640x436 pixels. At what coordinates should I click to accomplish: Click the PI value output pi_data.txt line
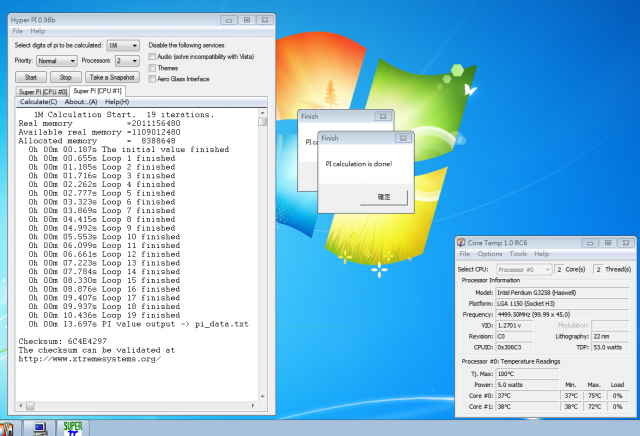[138, 324]
